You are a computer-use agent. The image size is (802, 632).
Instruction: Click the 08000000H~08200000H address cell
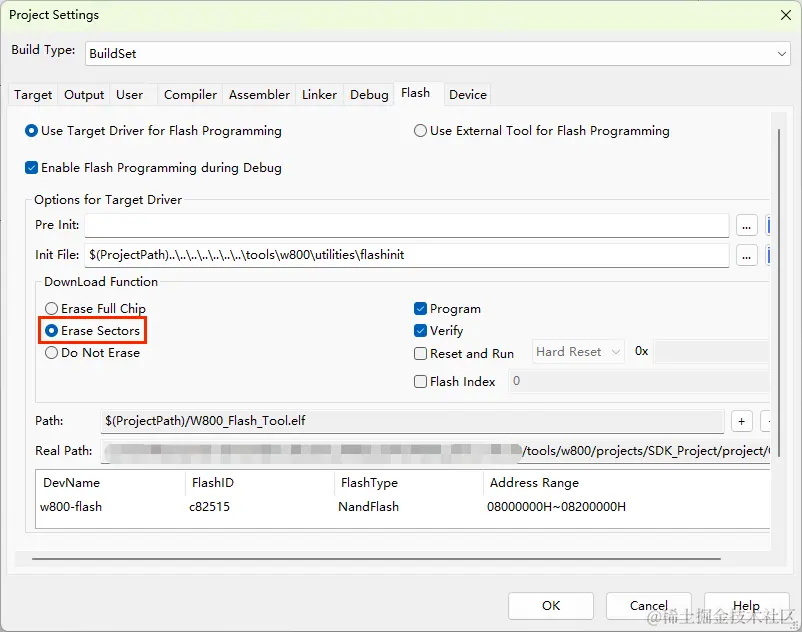tap(556, 507)
